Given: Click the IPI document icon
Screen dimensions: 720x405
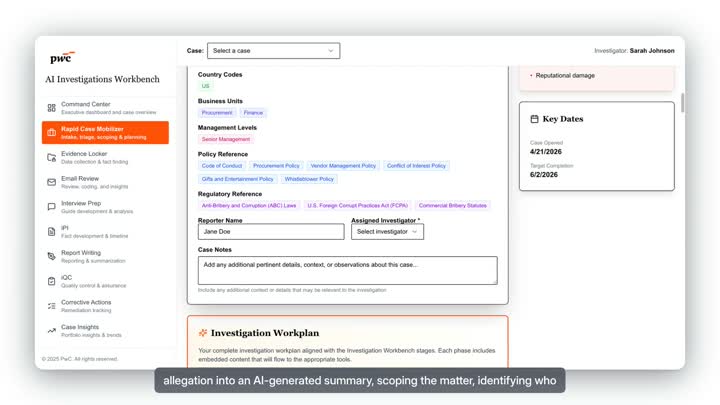Looking at the screenshot, I should 51,232.
